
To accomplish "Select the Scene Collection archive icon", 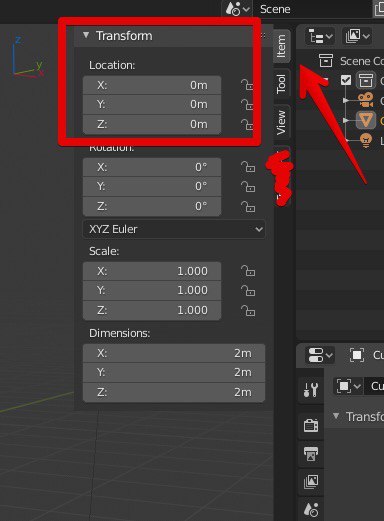I will tap(326, 61).
